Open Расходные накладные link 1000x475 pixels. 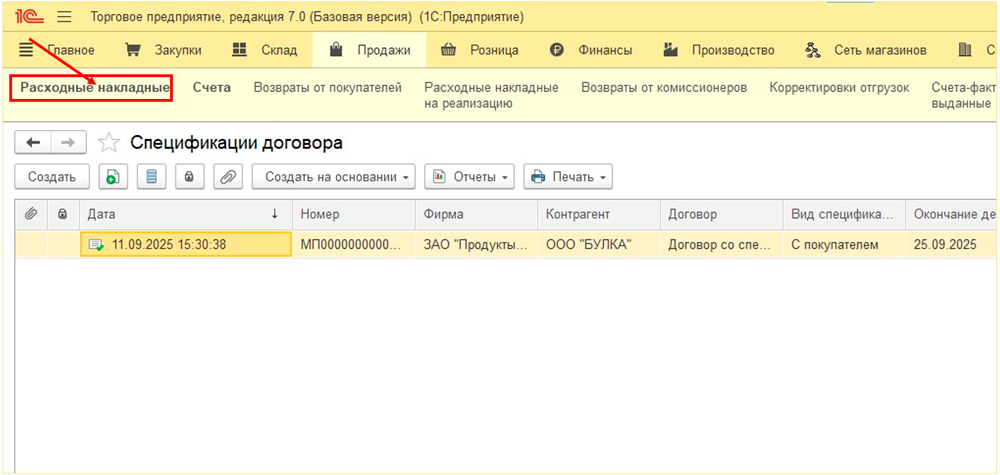pyautogui.click(x=94, y=88)
